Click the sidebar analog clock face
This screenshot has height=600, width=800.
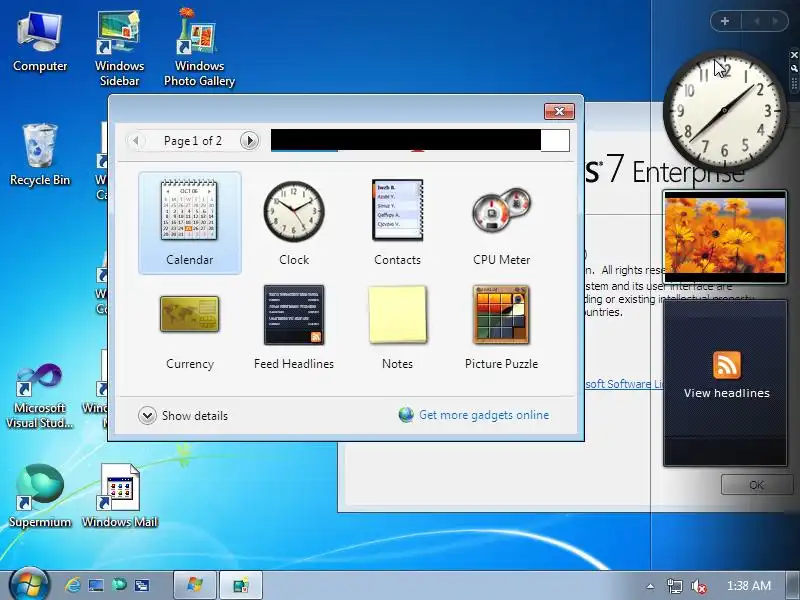coord(724,111)
